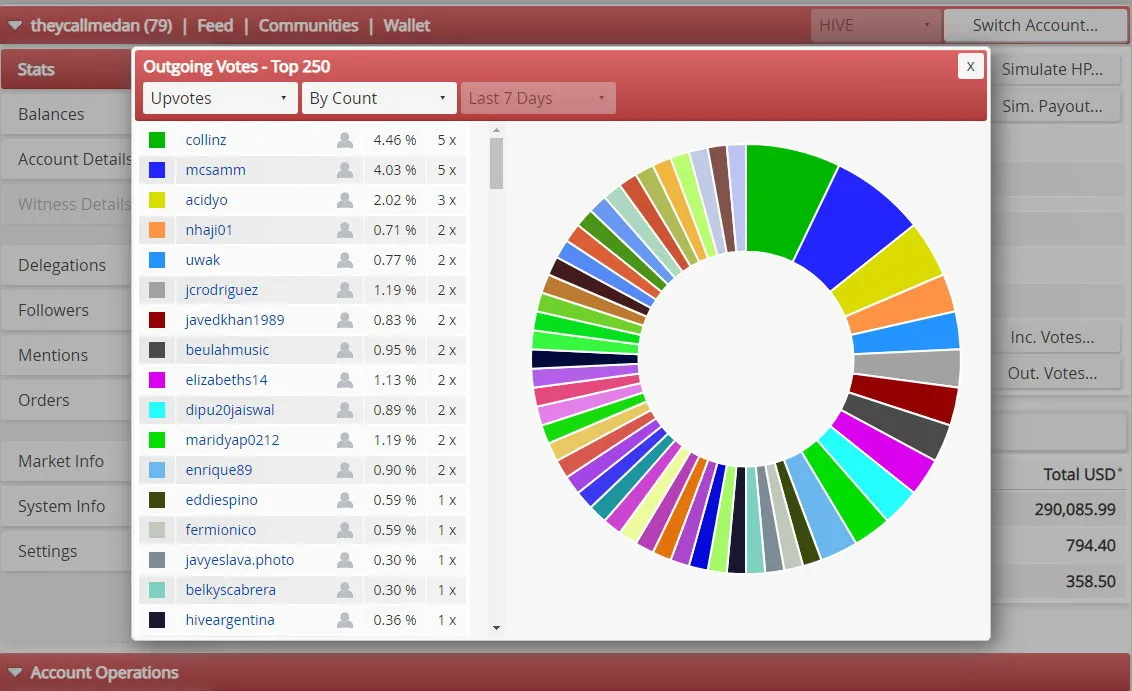Open the Upvotes vote type dropdown
1132x691 pixels.
click(220, 98)
